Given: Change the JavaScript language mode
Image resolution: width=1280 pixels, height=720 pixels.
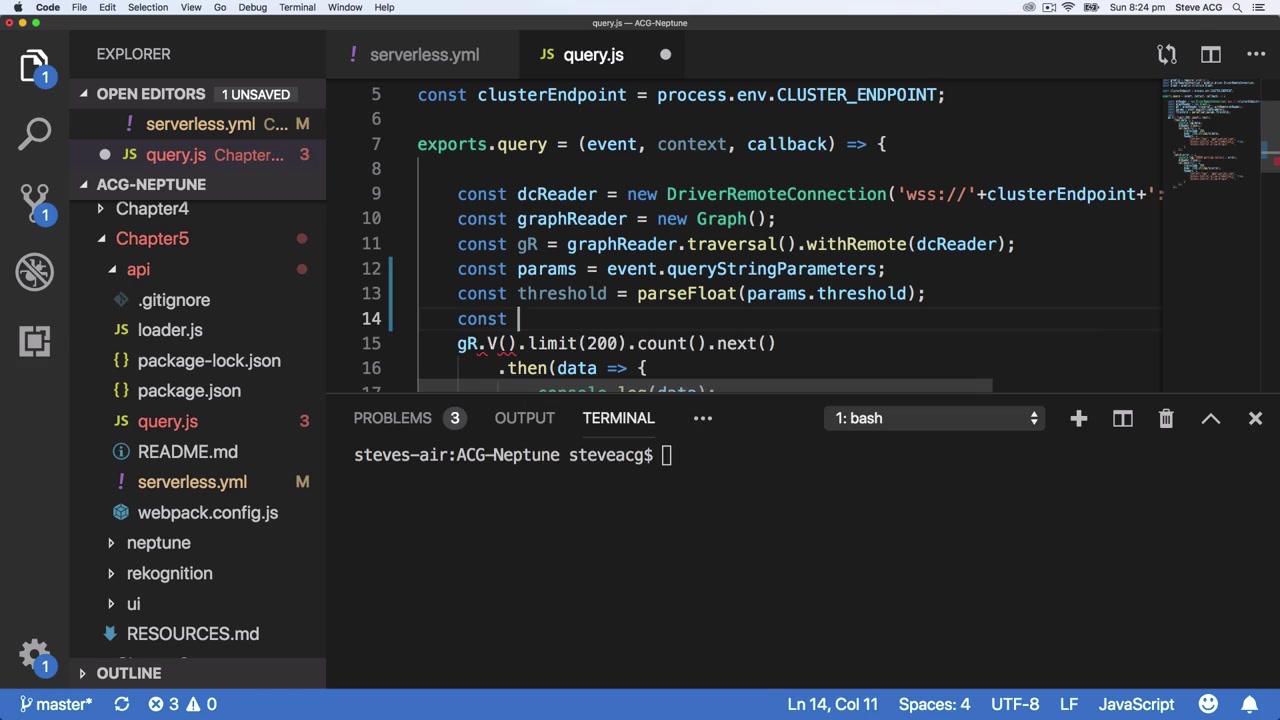Looking at the screenshot, I should point(1136,704).
